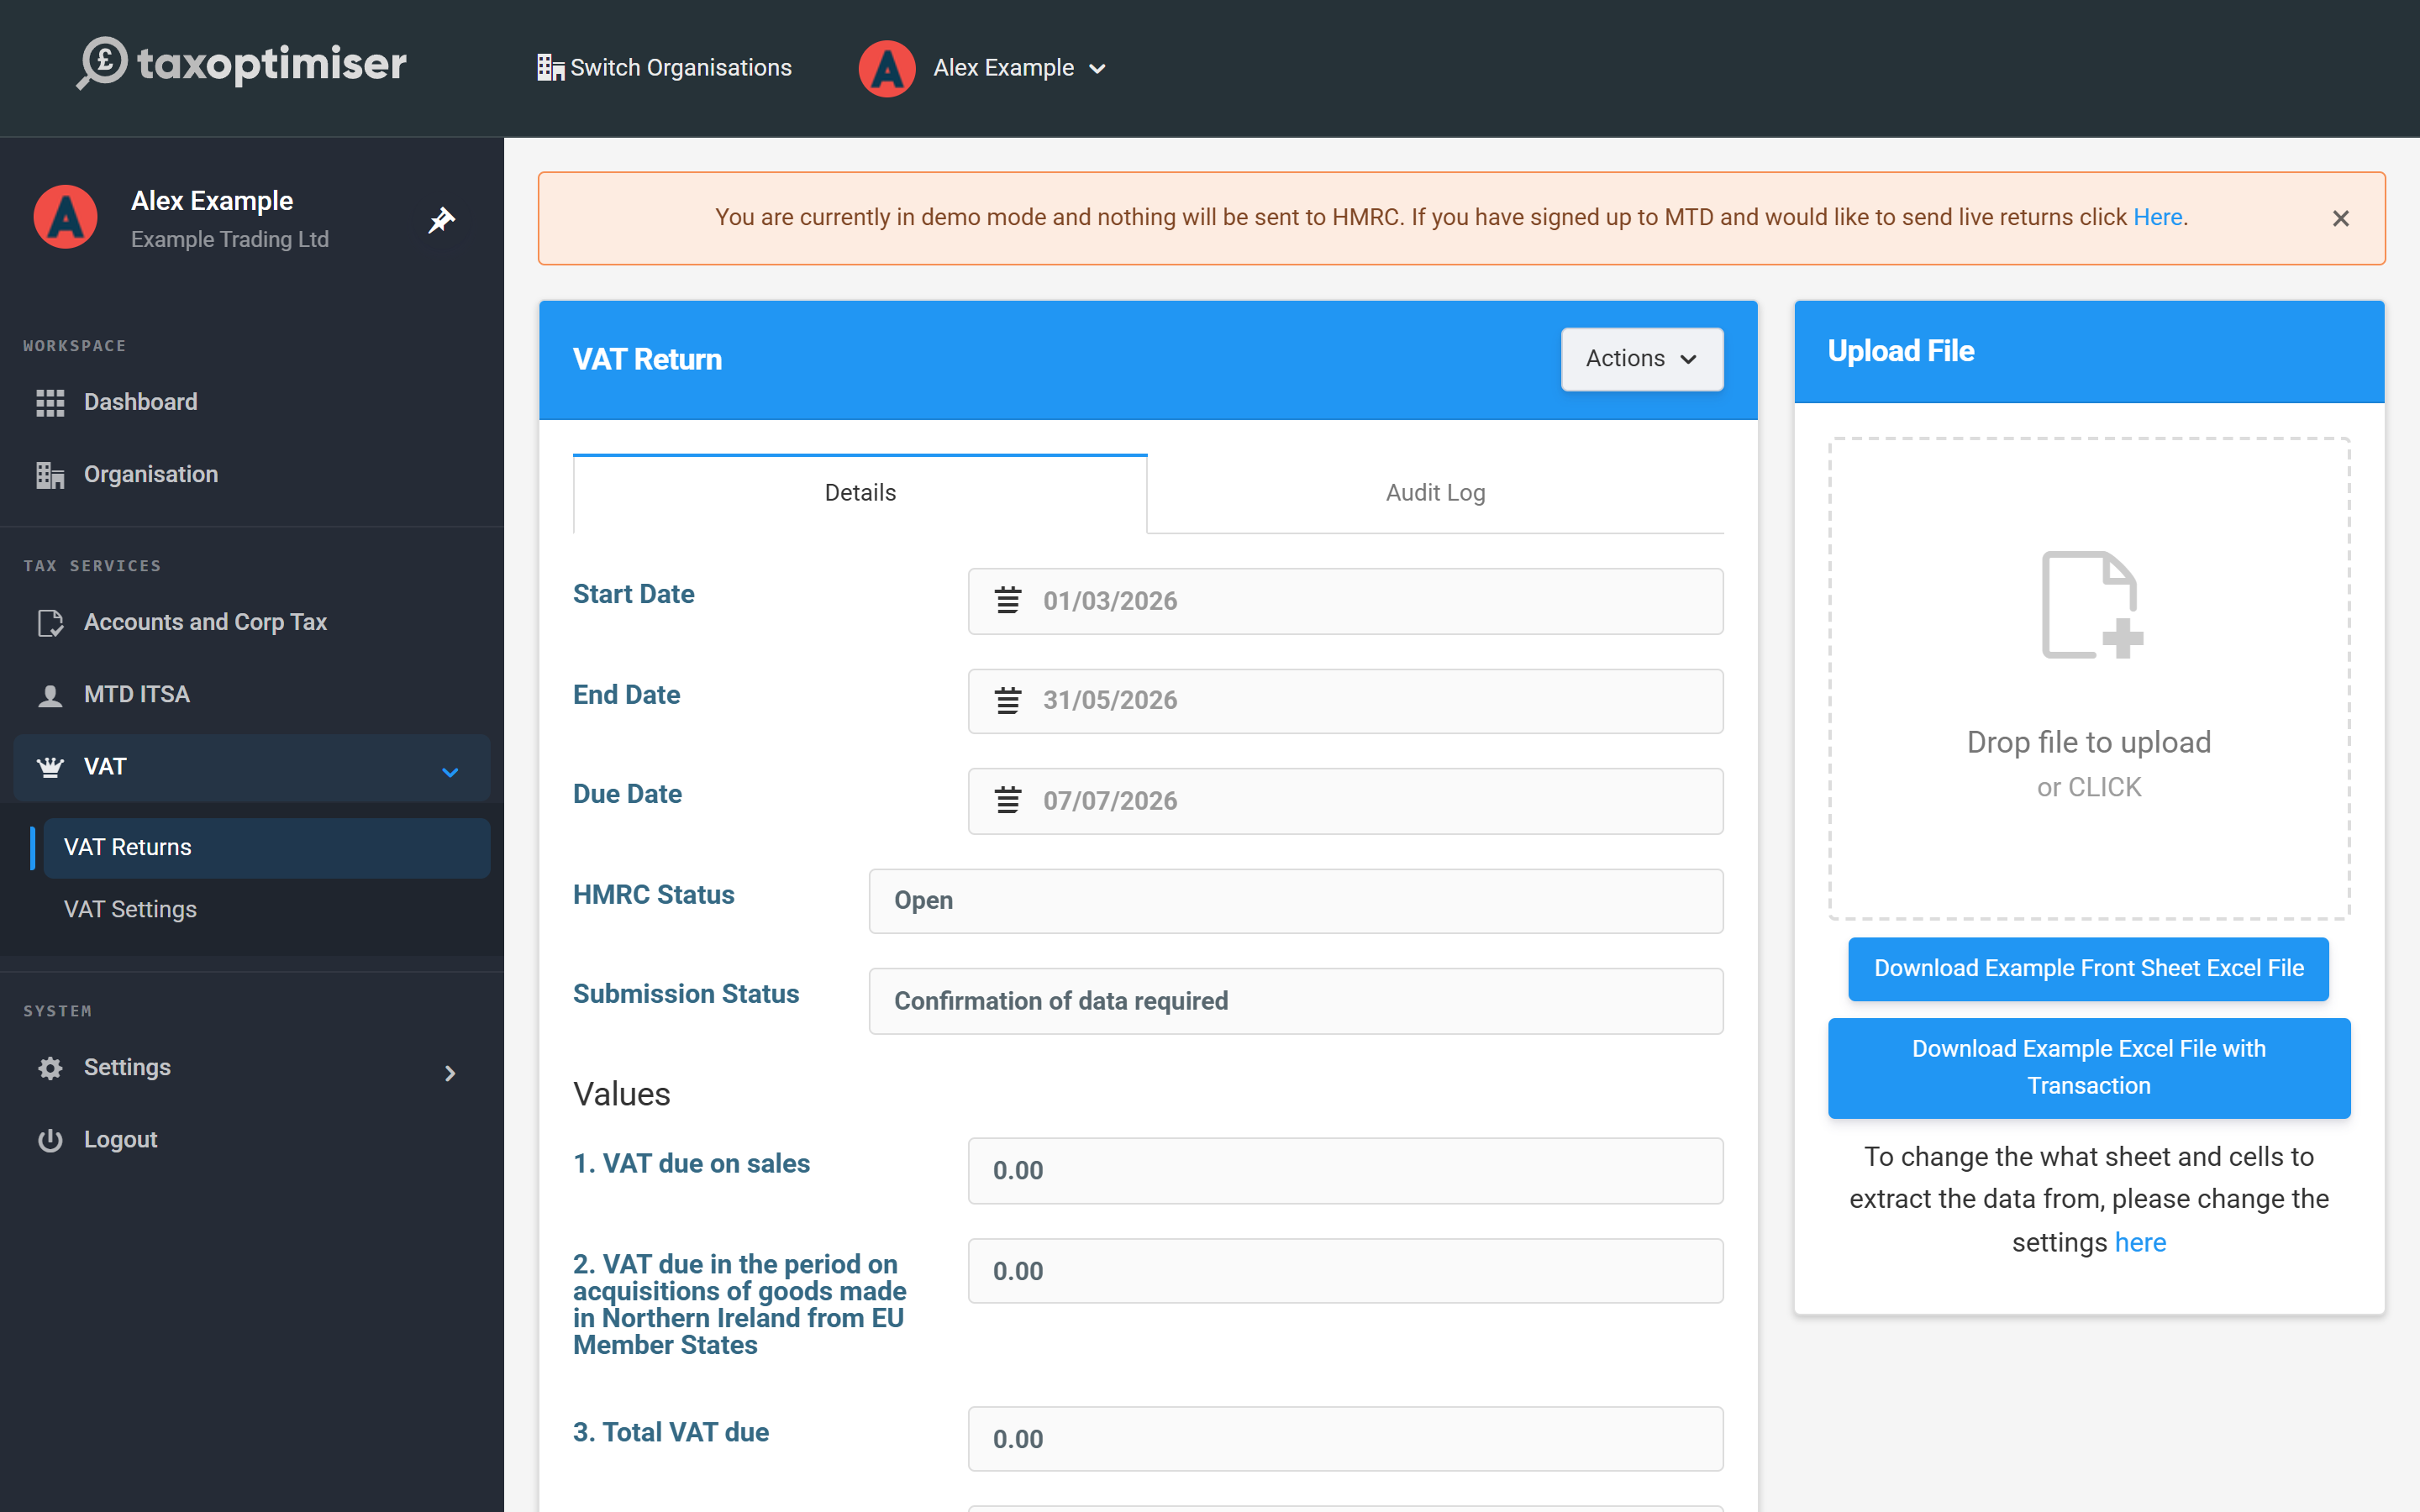Collapse the VAT menu chevron
This screenshot has height=1512, width=2420.
tap(450, 772)
